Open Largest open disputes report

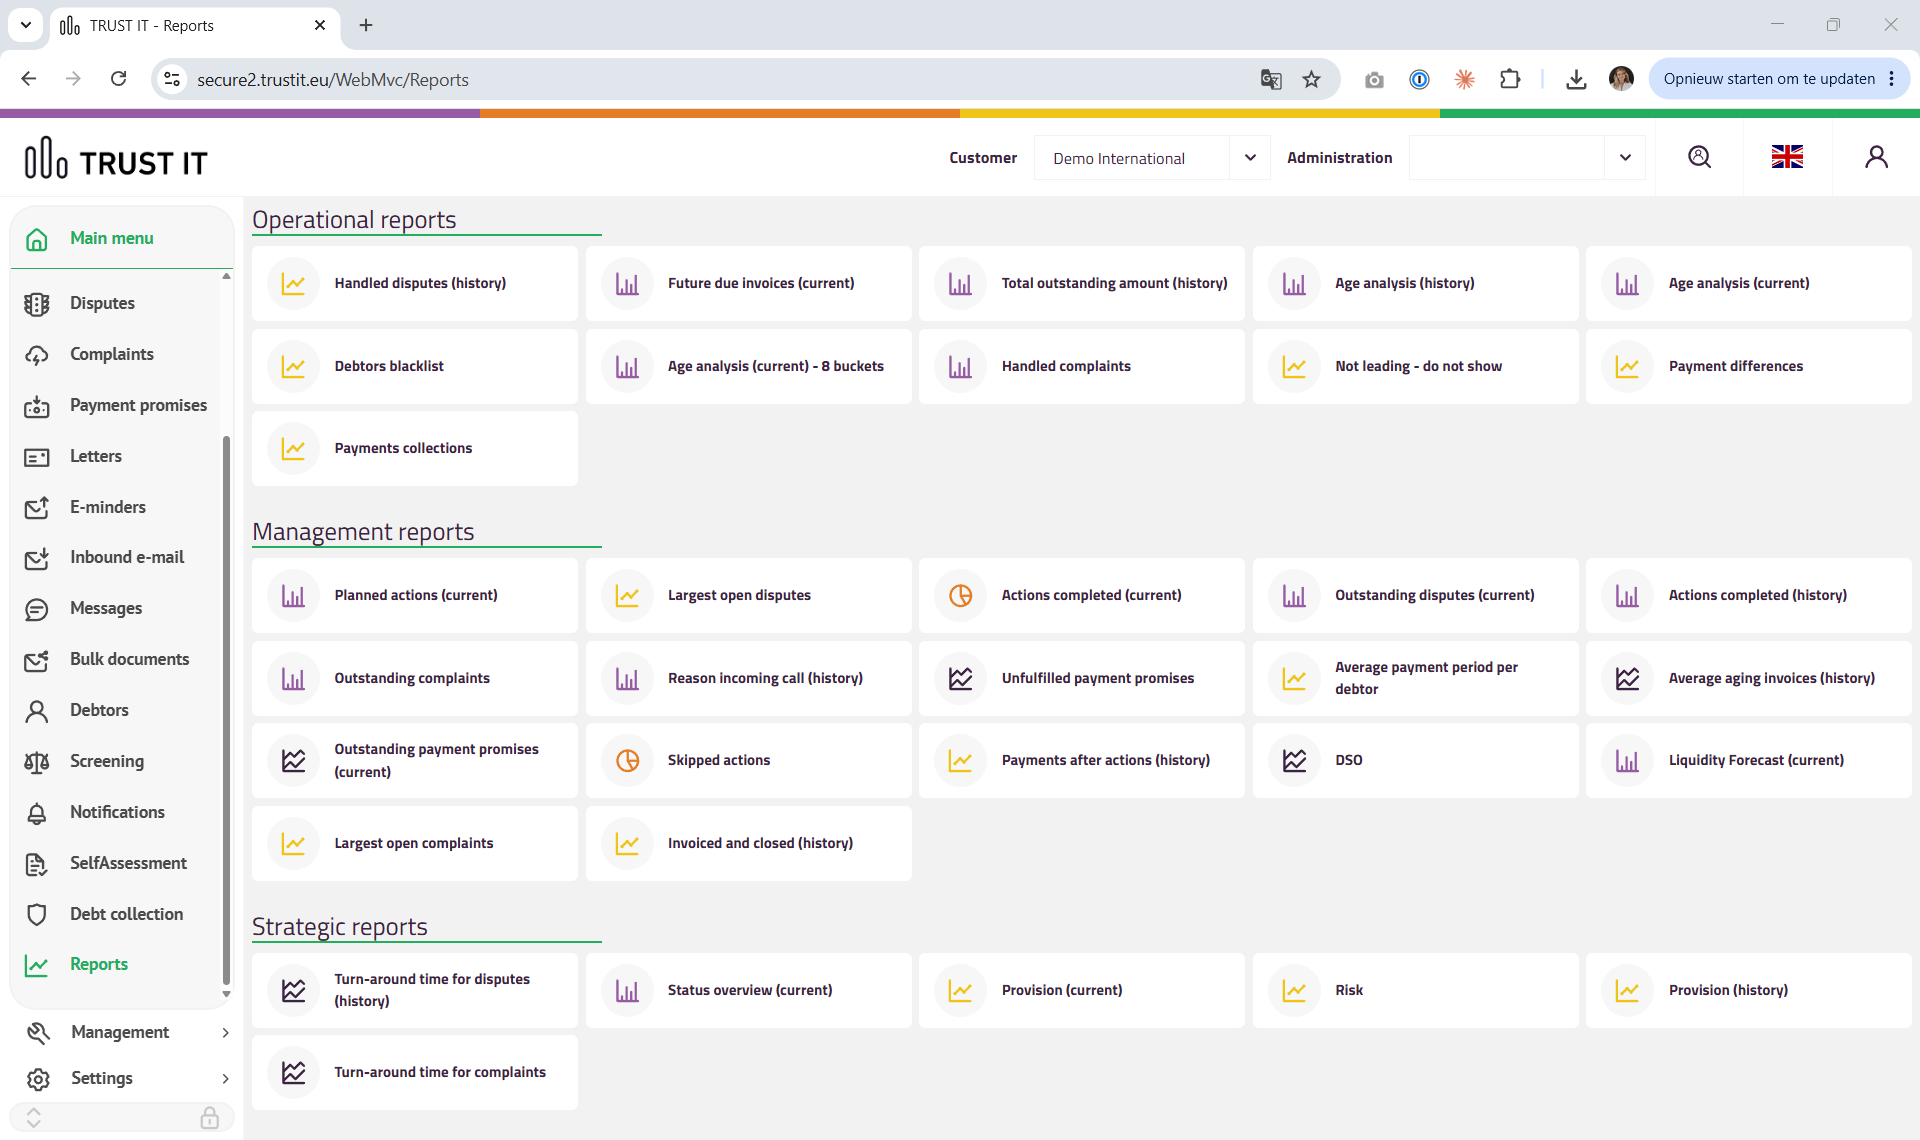tap(749, 596)
